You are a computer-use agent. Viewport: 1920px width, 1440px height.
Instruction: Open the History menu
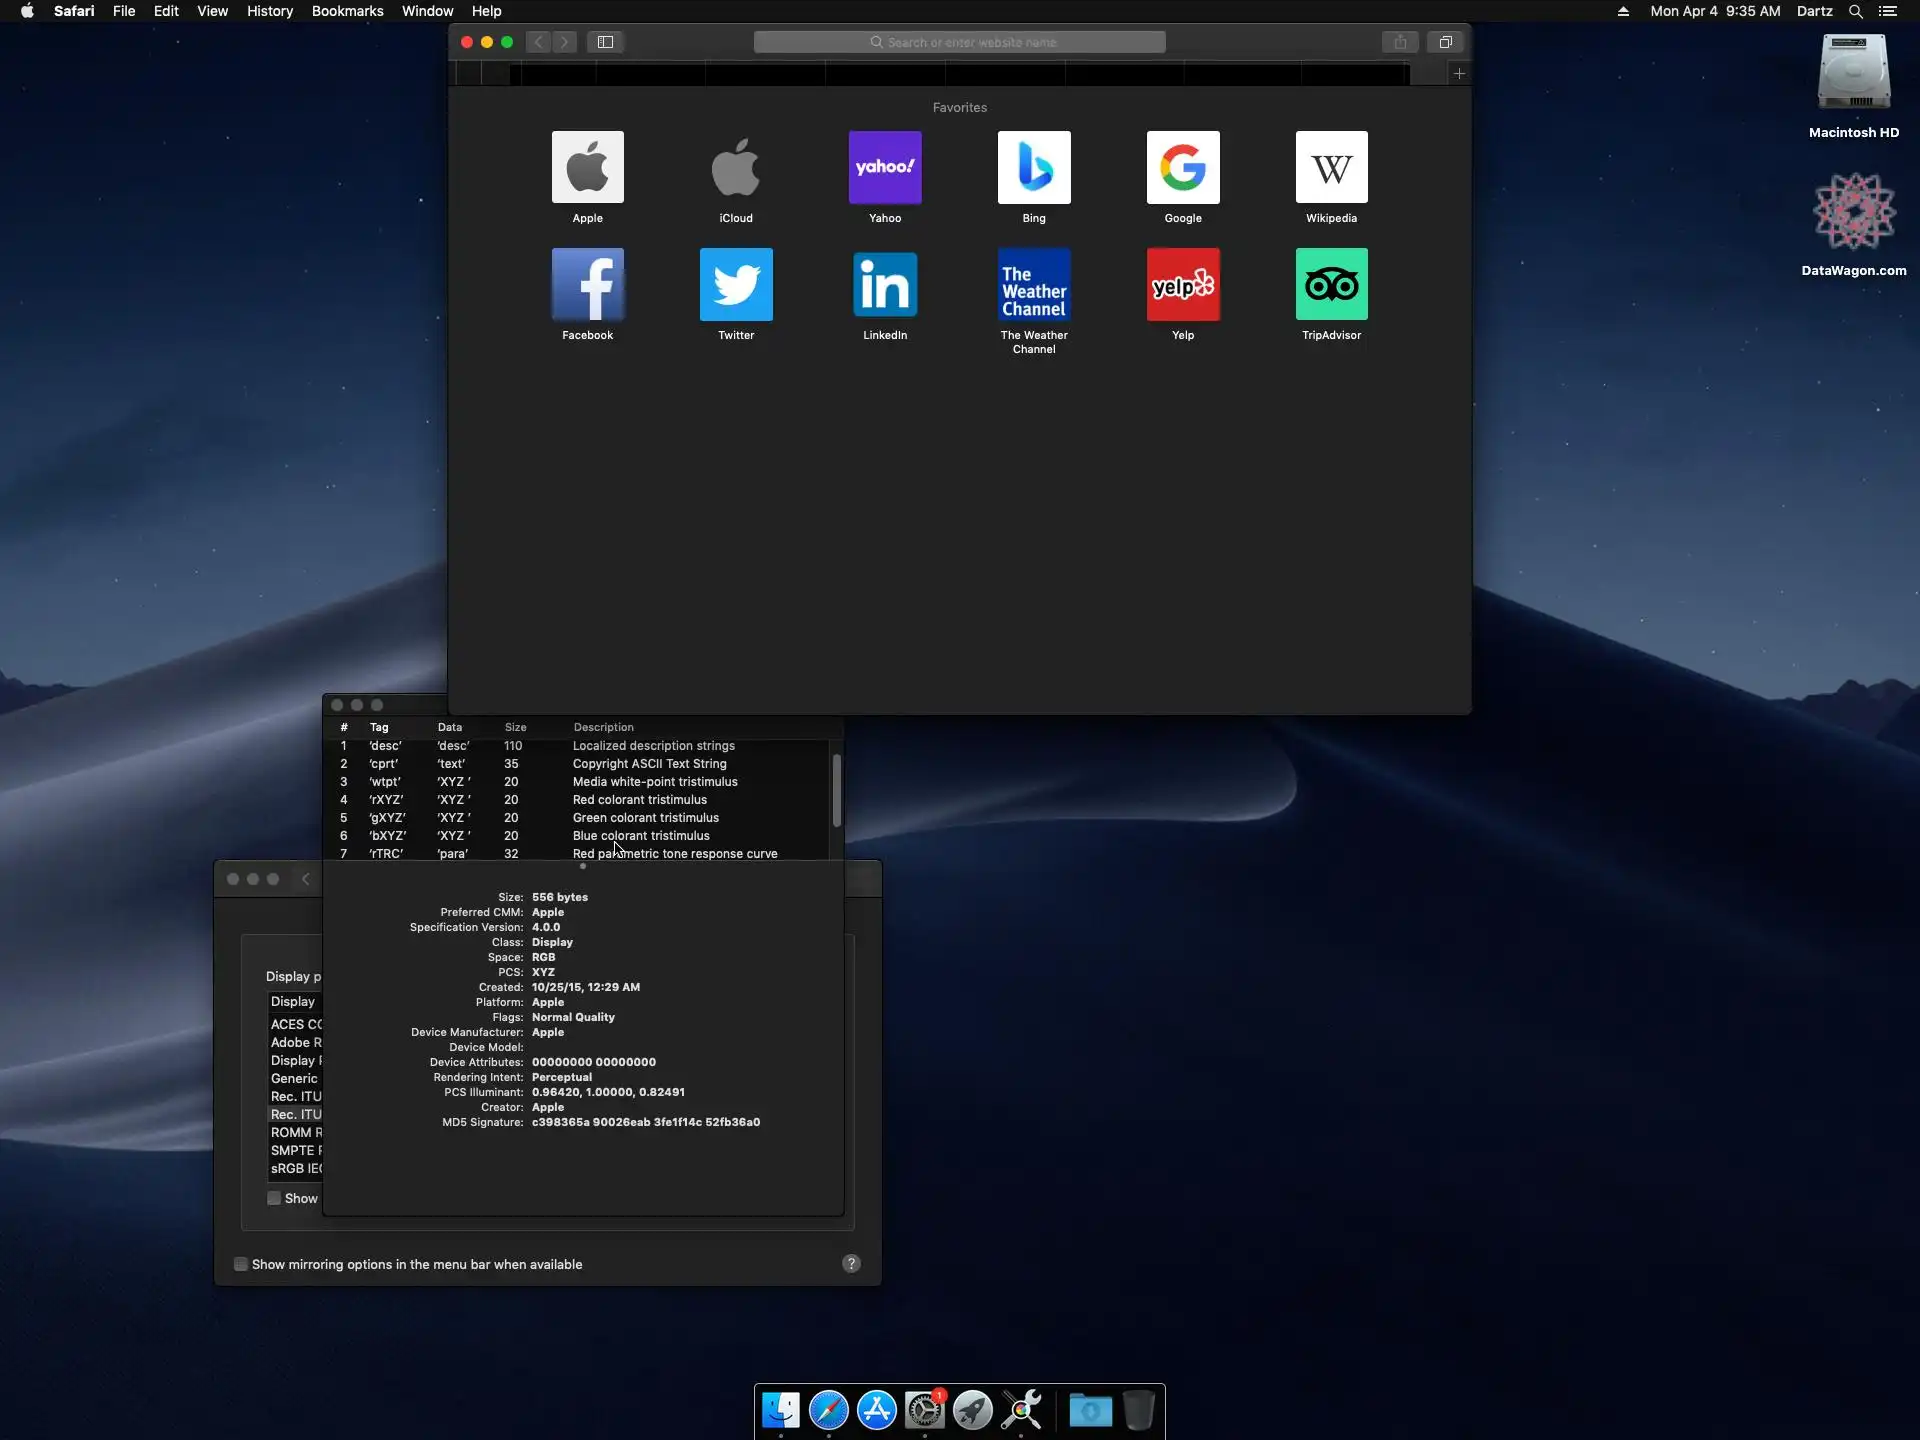pos(269,11)
